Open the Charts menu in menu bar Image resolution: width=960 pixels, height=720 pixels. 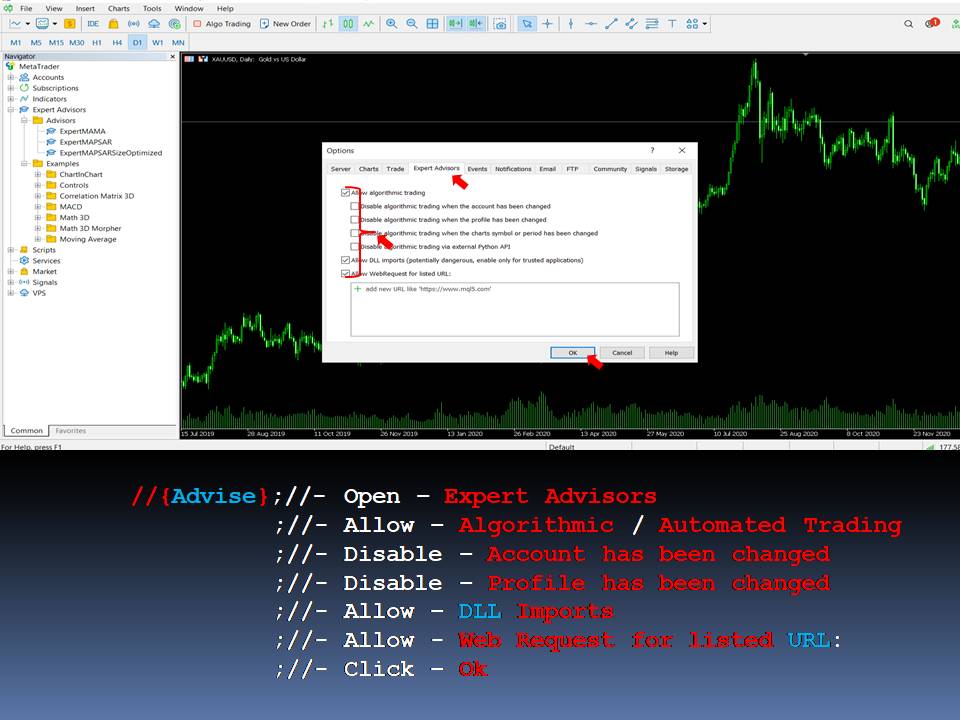(119, 8)
